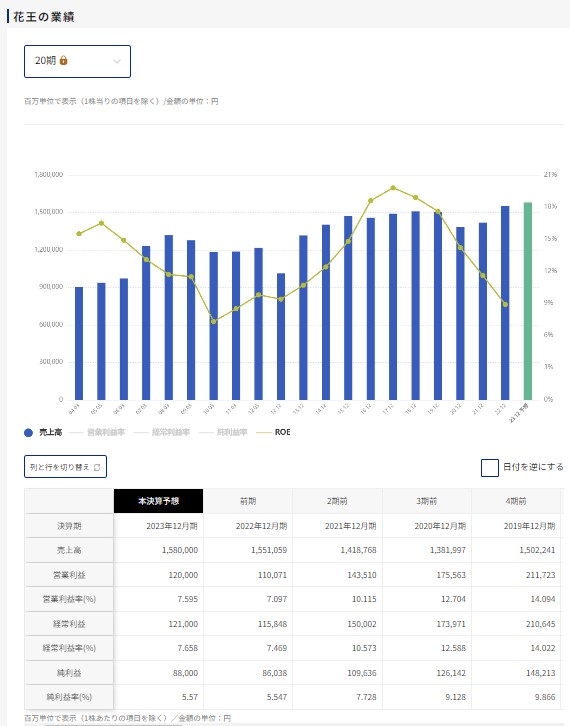Click operating profit value 120,000
Screen dimensions: 570x726
point(183,575)
